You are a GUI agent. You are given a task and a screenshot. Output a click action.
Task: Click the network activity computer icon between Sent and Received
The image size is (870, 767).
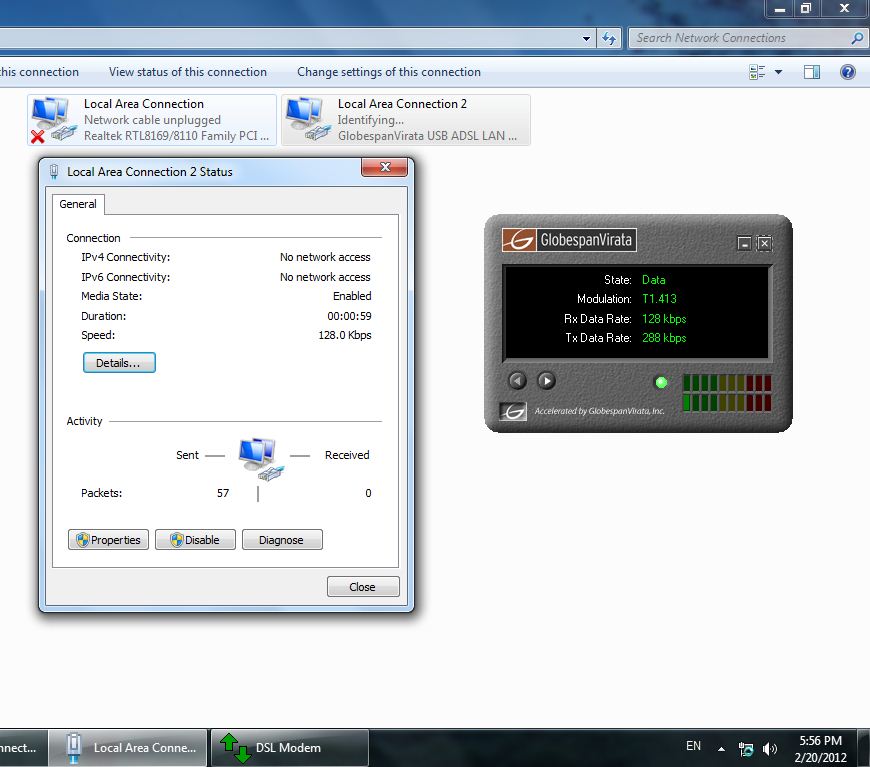(260, 458)
